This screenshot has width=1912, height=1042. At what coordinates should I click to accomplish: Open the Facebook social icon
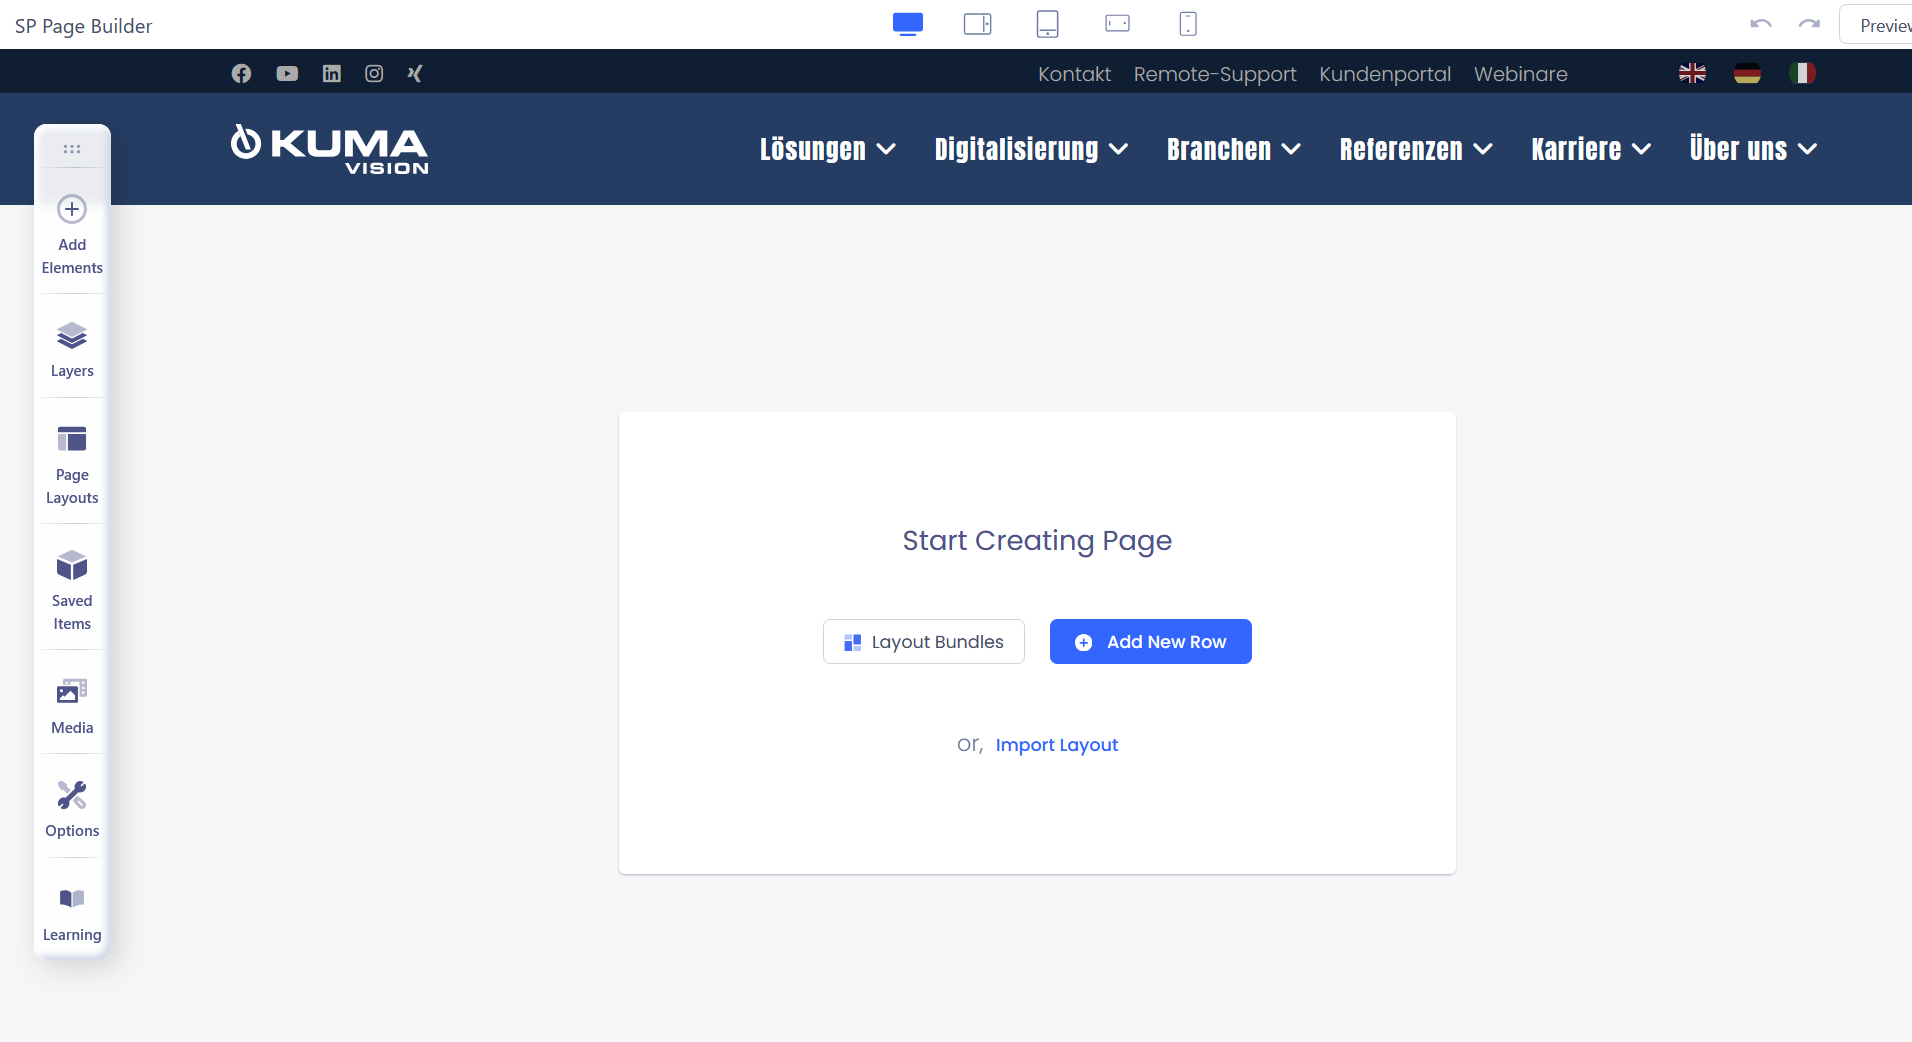point(241,73)
